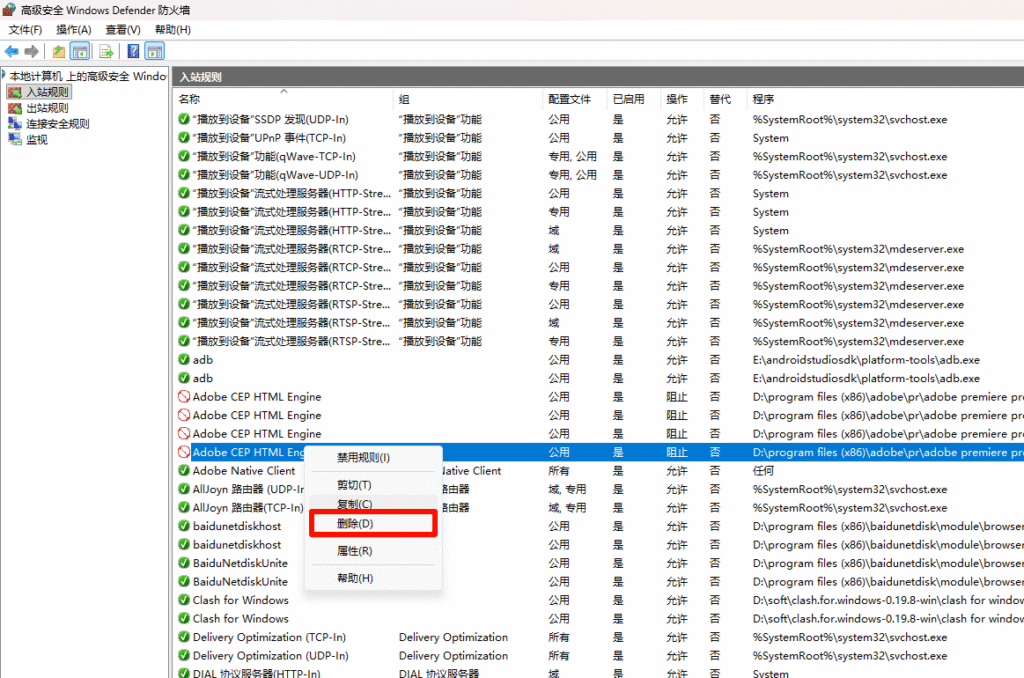Select 监视 node in the left tree
This screenshot has width=1024, height=678.
tap(36, 140)
